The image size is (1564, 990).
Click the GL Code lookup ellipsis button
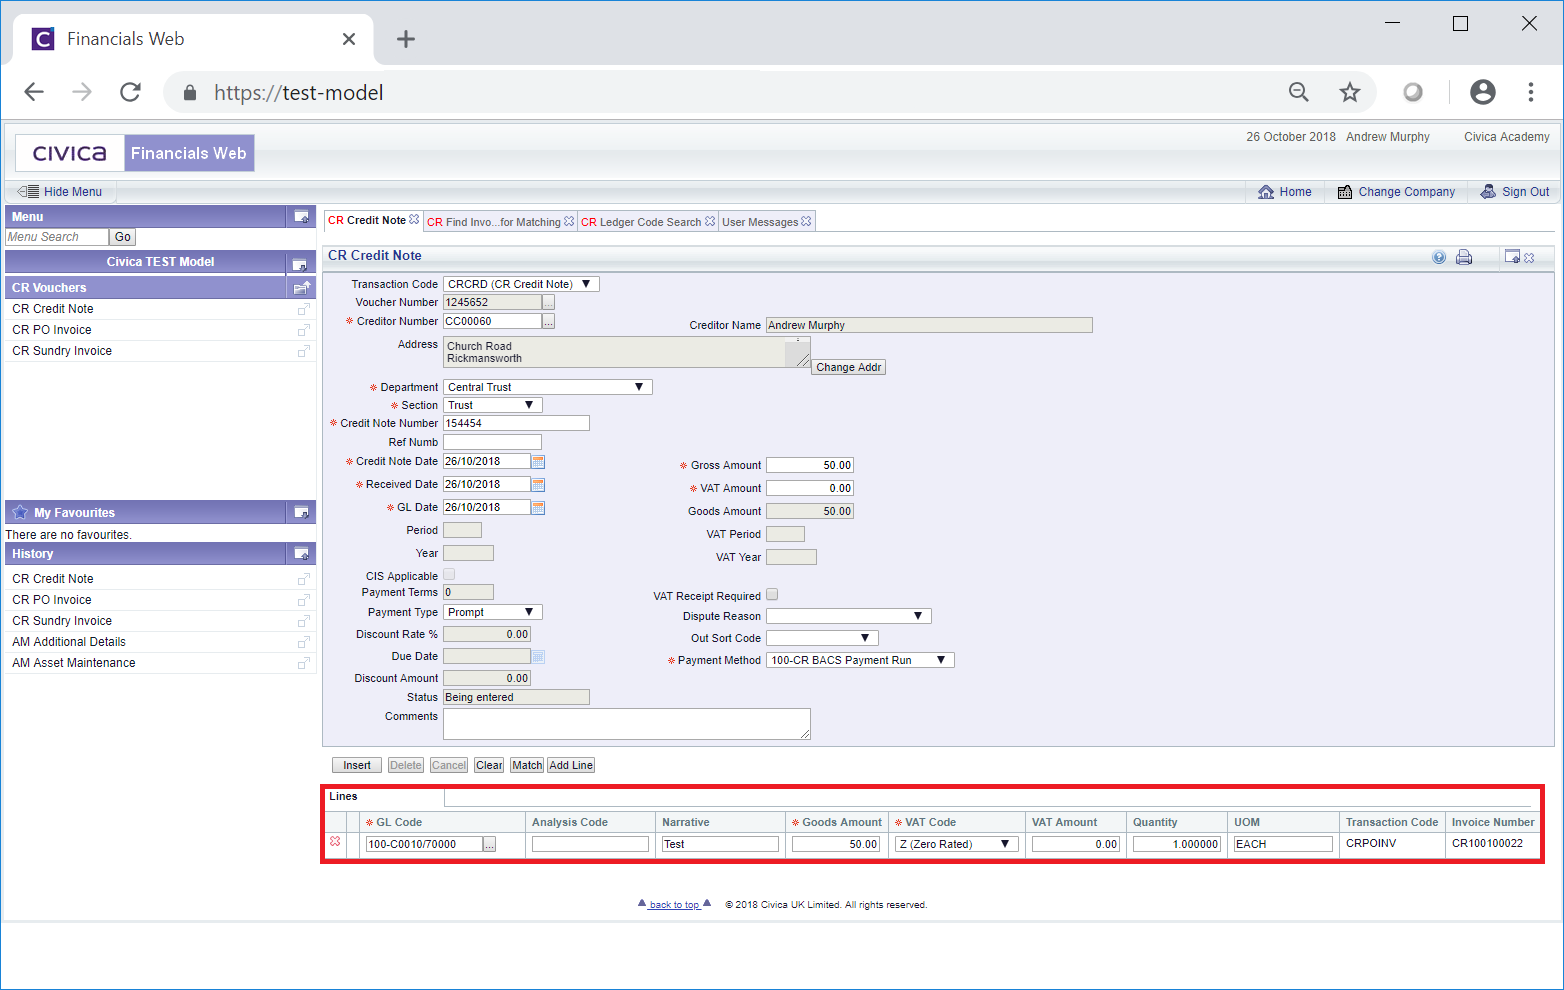point(489,845)
